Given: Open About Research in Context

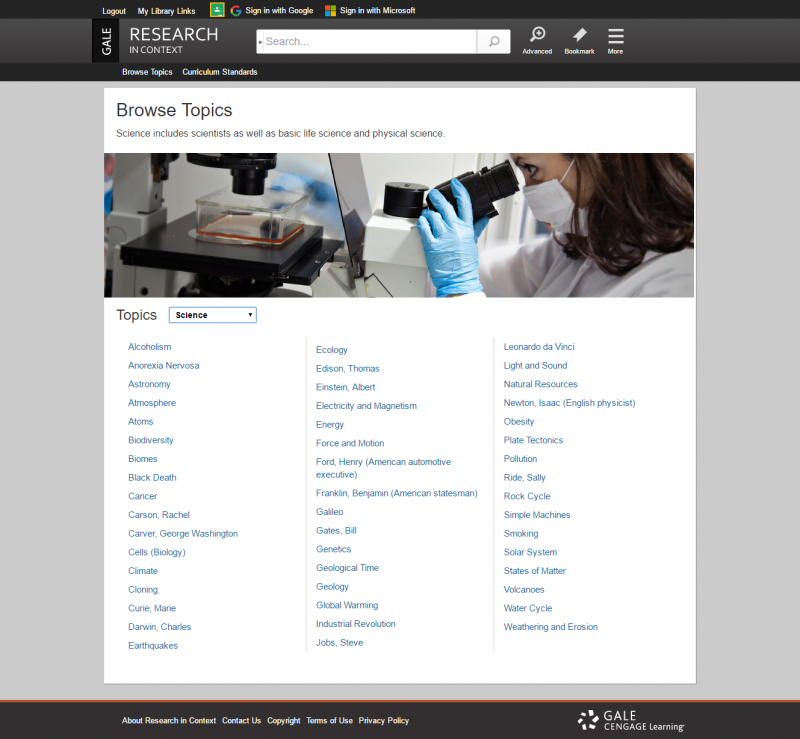Looking at the screenshot, I should [169, 721].
